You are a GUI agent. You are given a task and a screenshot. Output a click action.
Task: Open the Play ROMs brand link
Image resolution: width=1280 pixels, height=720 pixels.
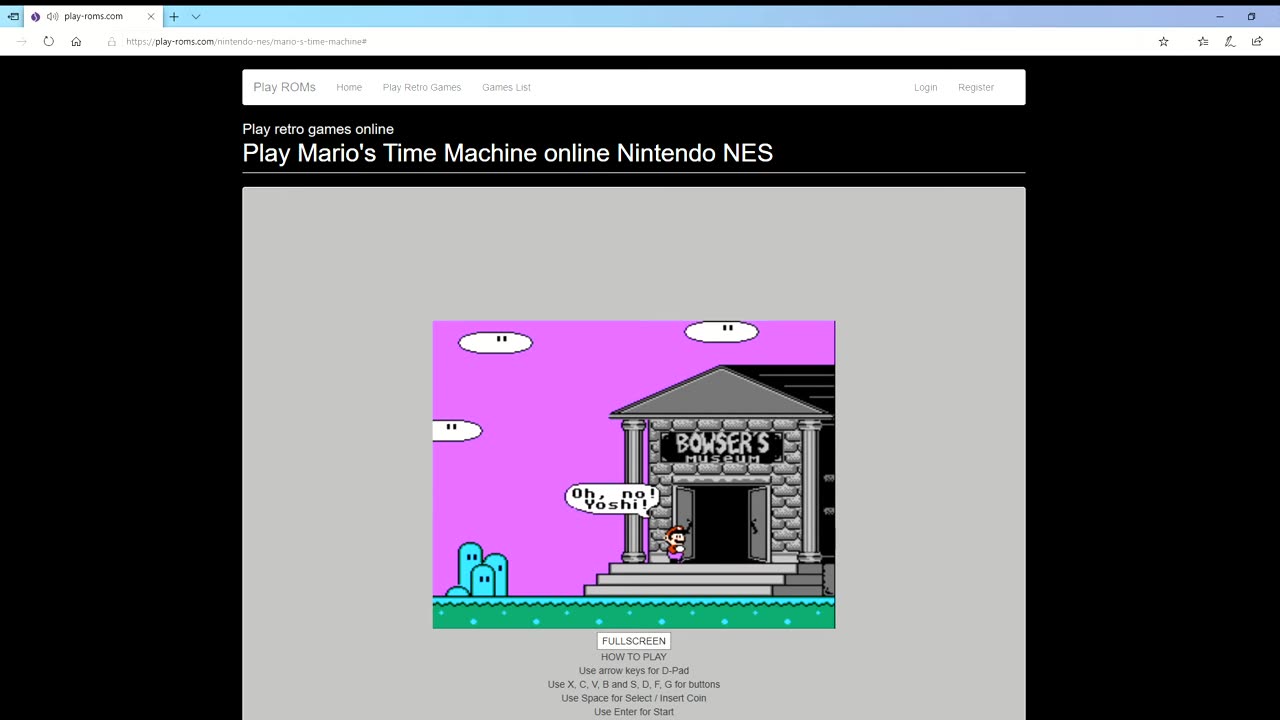tap(284, 87)
